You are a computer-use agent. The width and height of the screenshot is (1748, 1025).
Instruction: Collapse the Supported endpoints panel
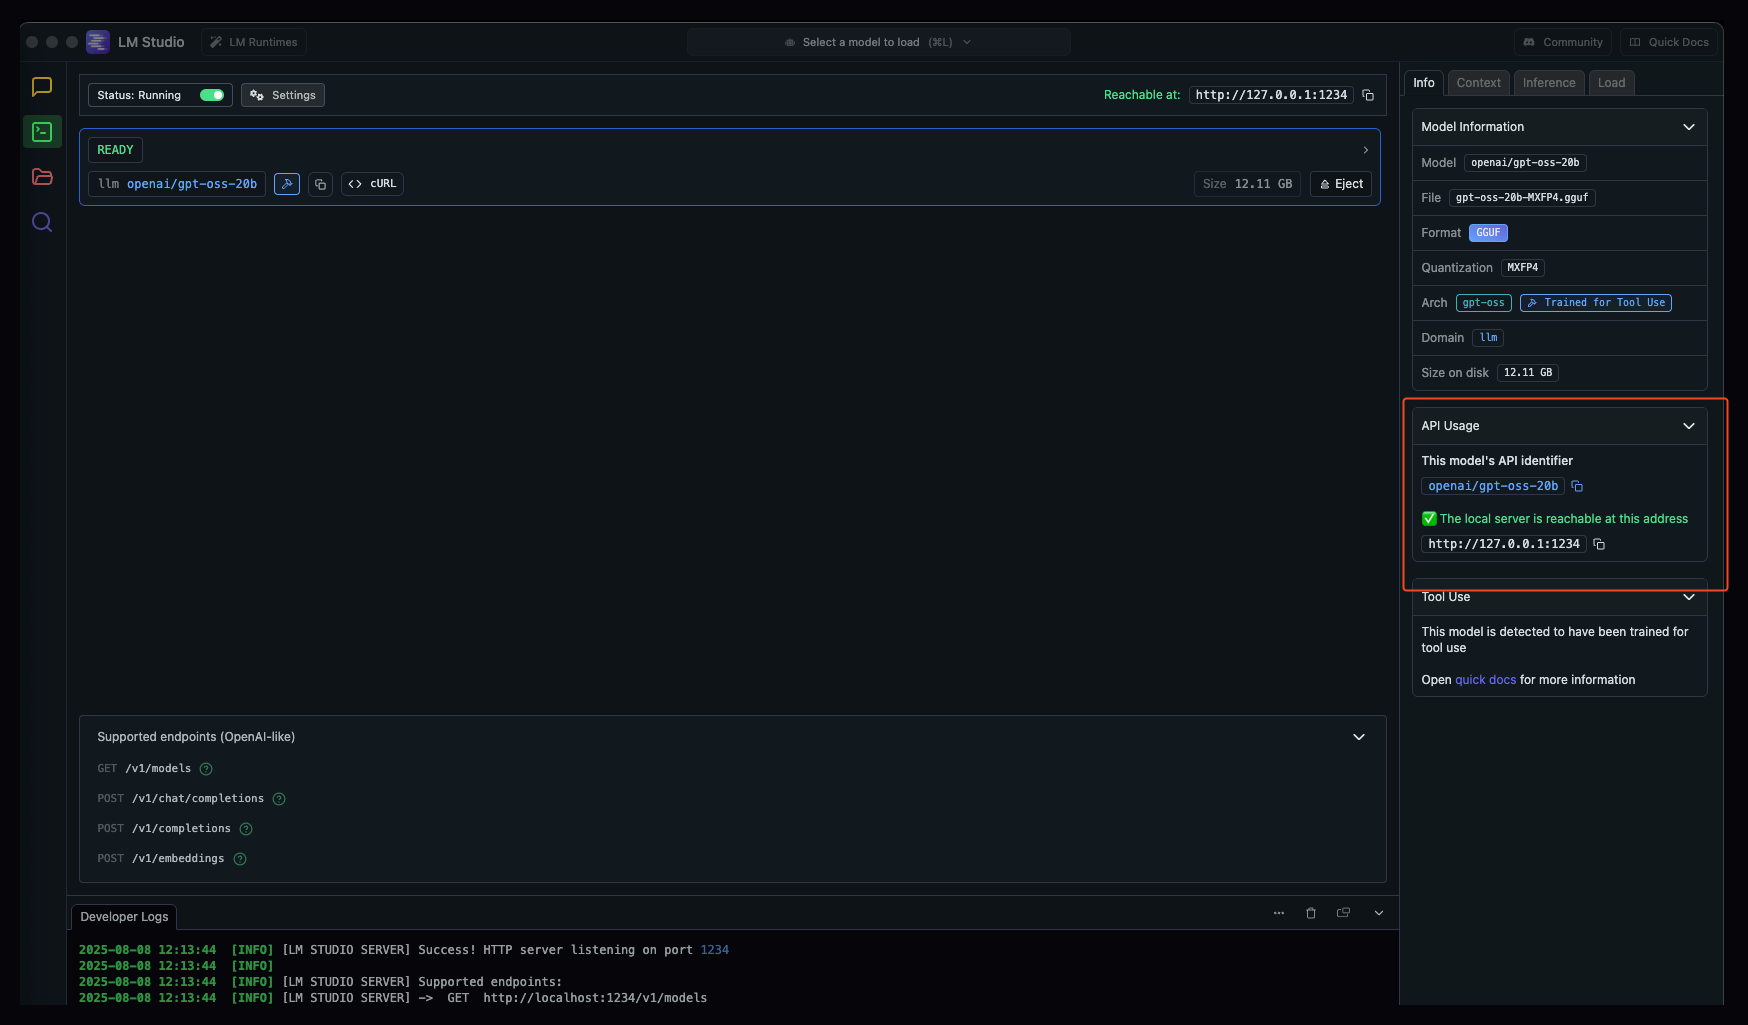click(1359, 736)
